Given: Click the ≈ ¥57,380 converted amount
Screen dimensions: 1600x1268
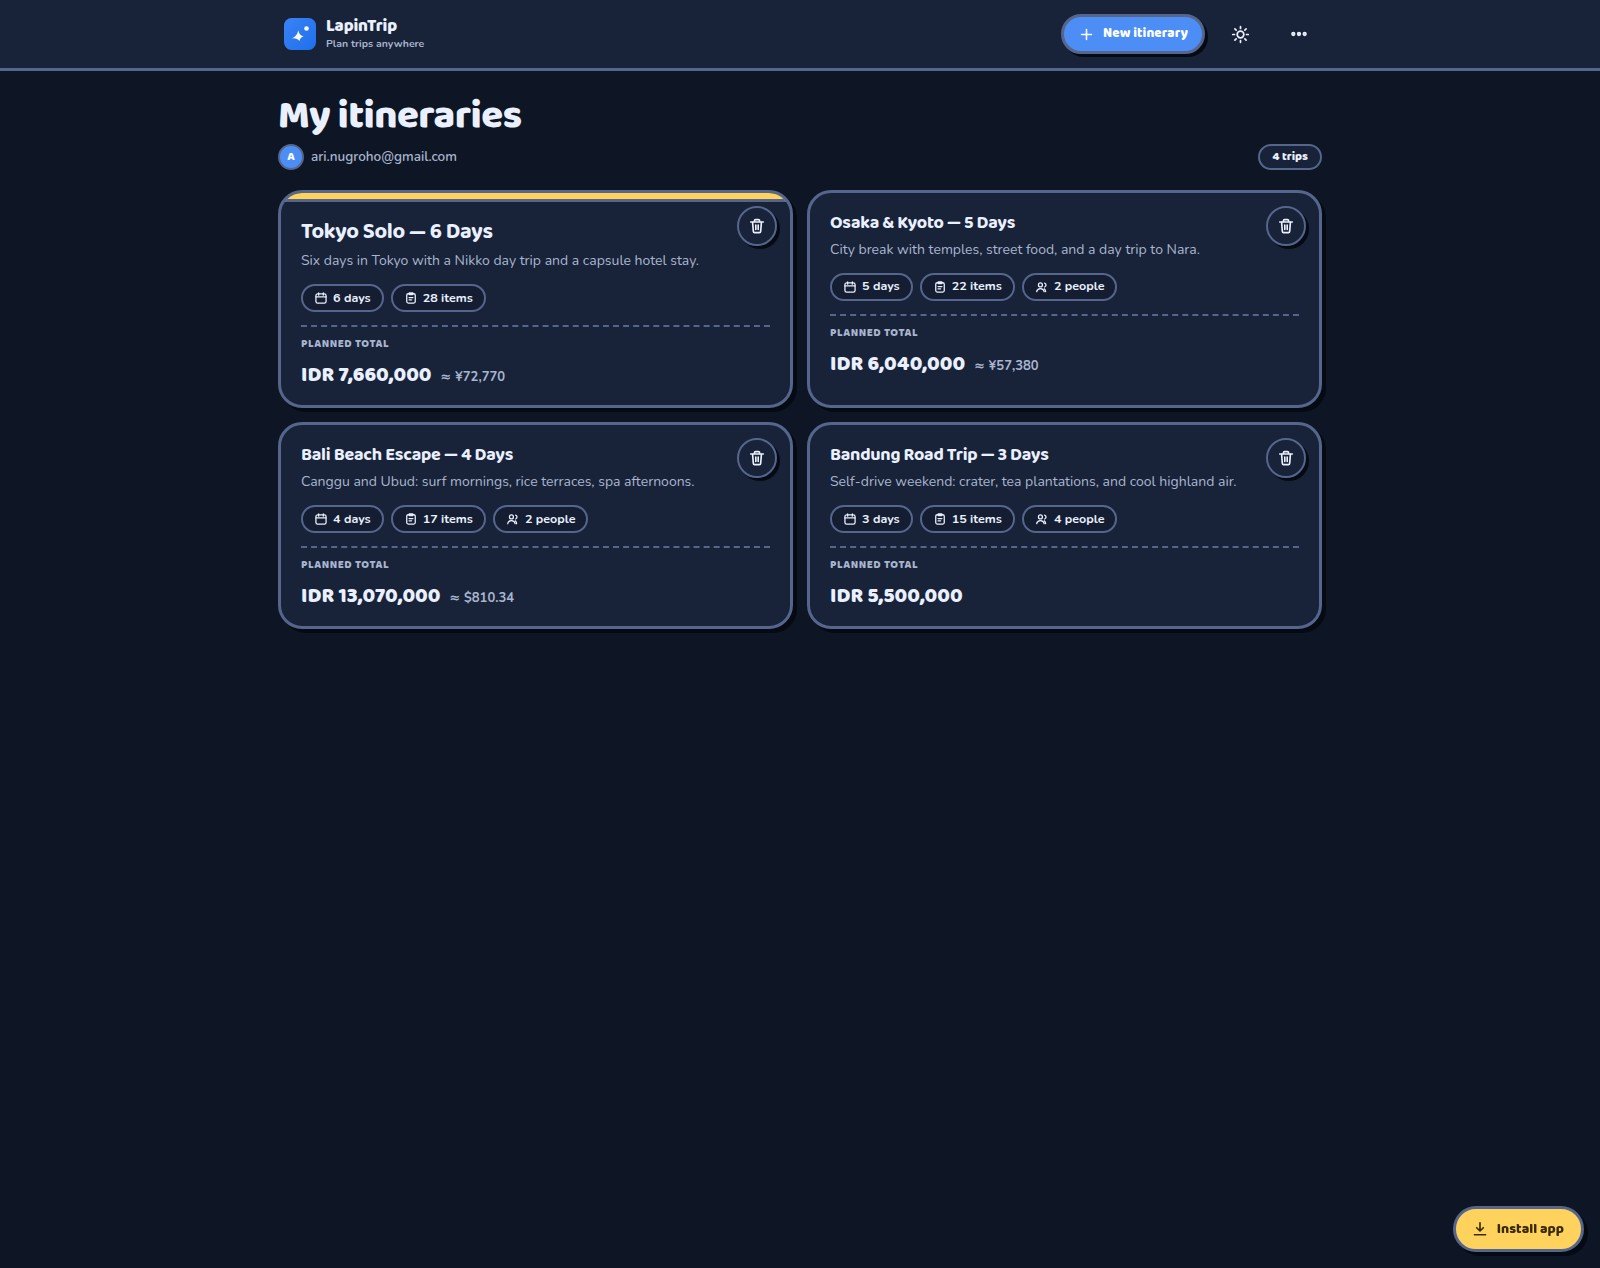Looking at the screenshot, I should (1006, 366).
